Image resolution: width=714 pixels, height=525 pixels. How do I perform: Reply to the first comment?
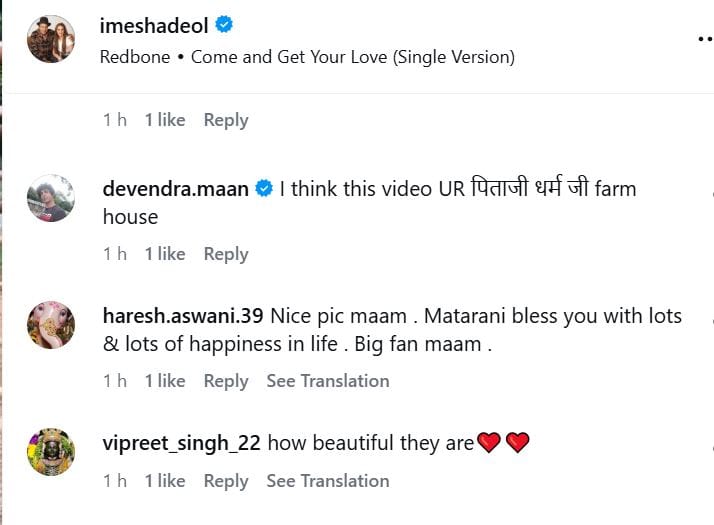pos(225,120)
